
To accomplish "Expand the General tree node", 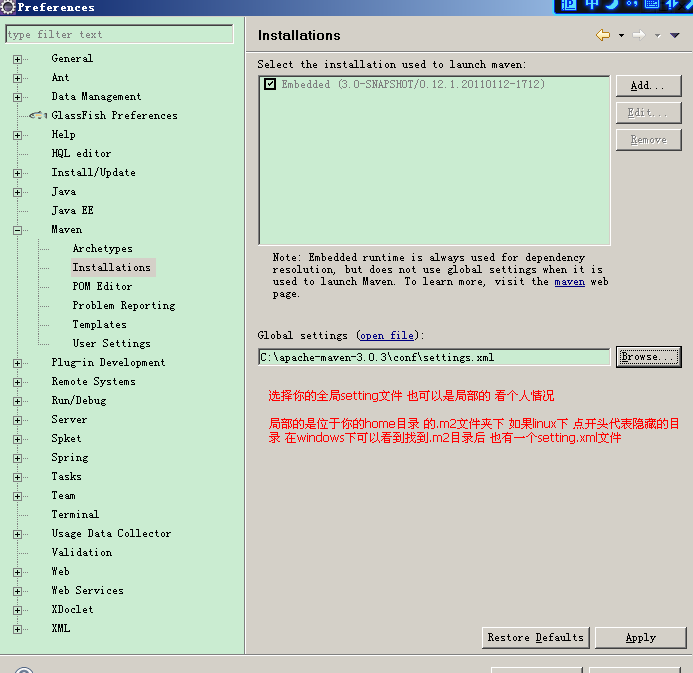I will point(17,59).
